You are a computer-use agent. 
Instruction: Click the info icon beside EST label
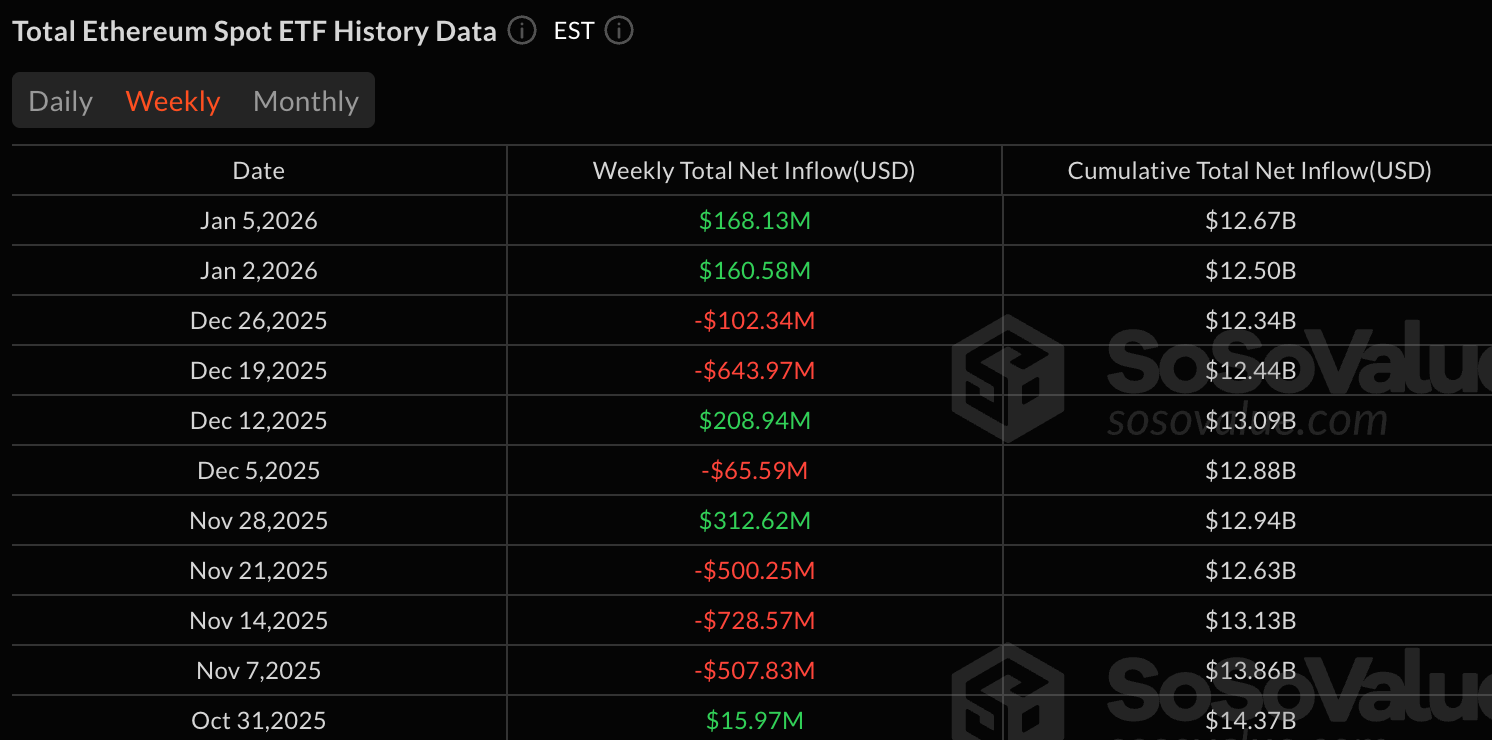coord(618,31)
